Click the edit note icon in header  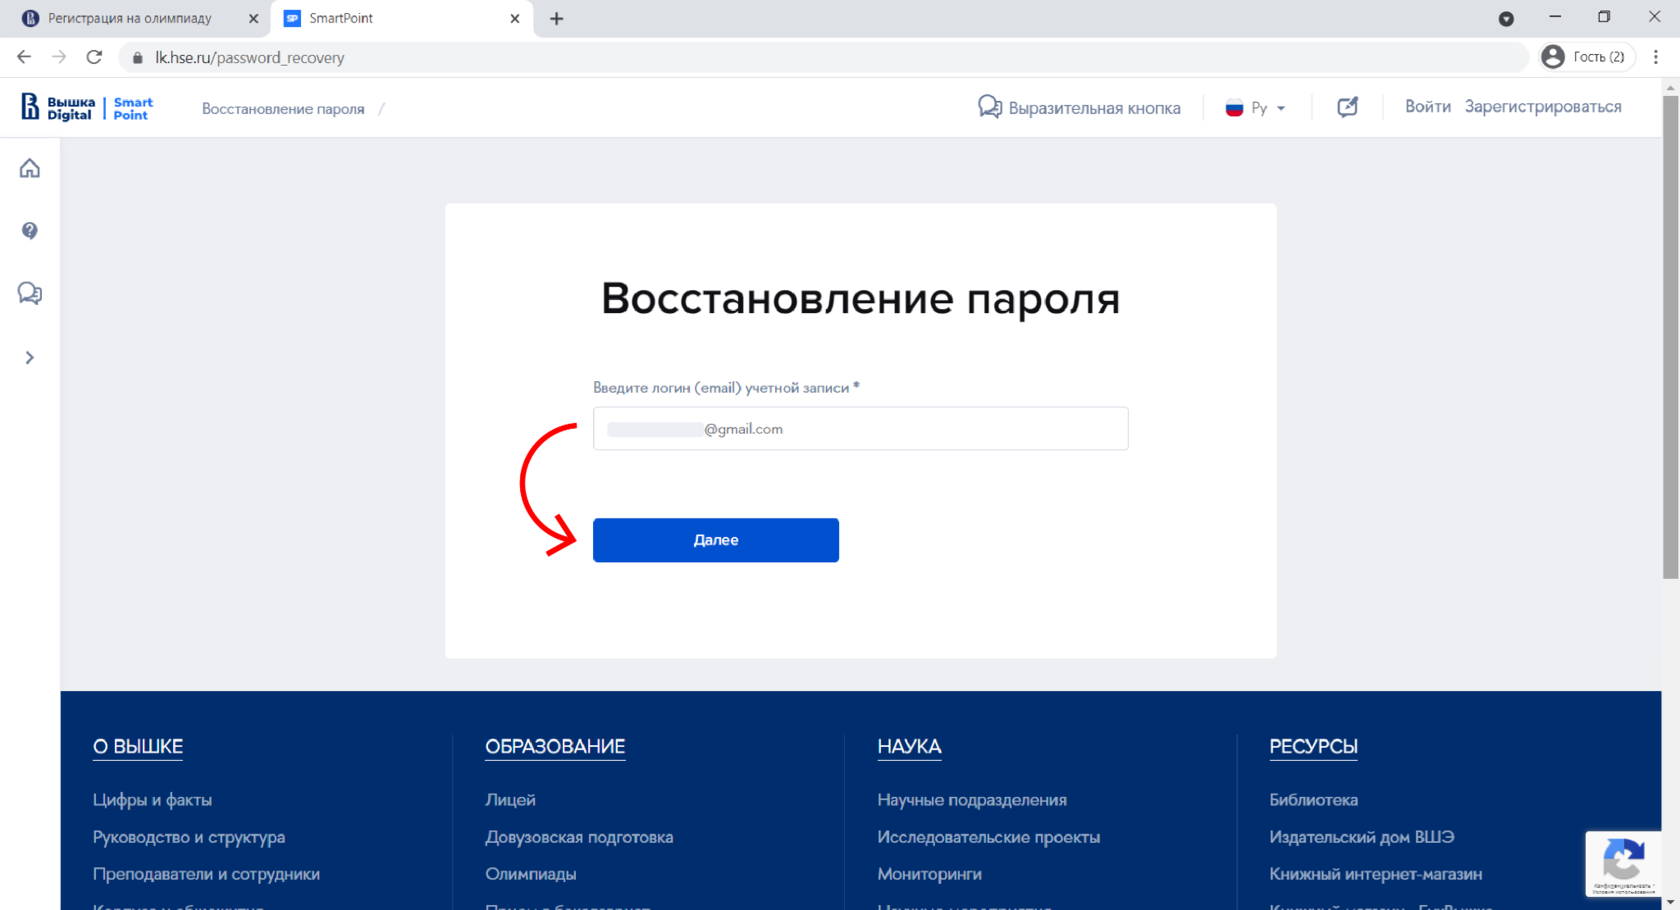pyautogui.click(x=1348, y=107)
